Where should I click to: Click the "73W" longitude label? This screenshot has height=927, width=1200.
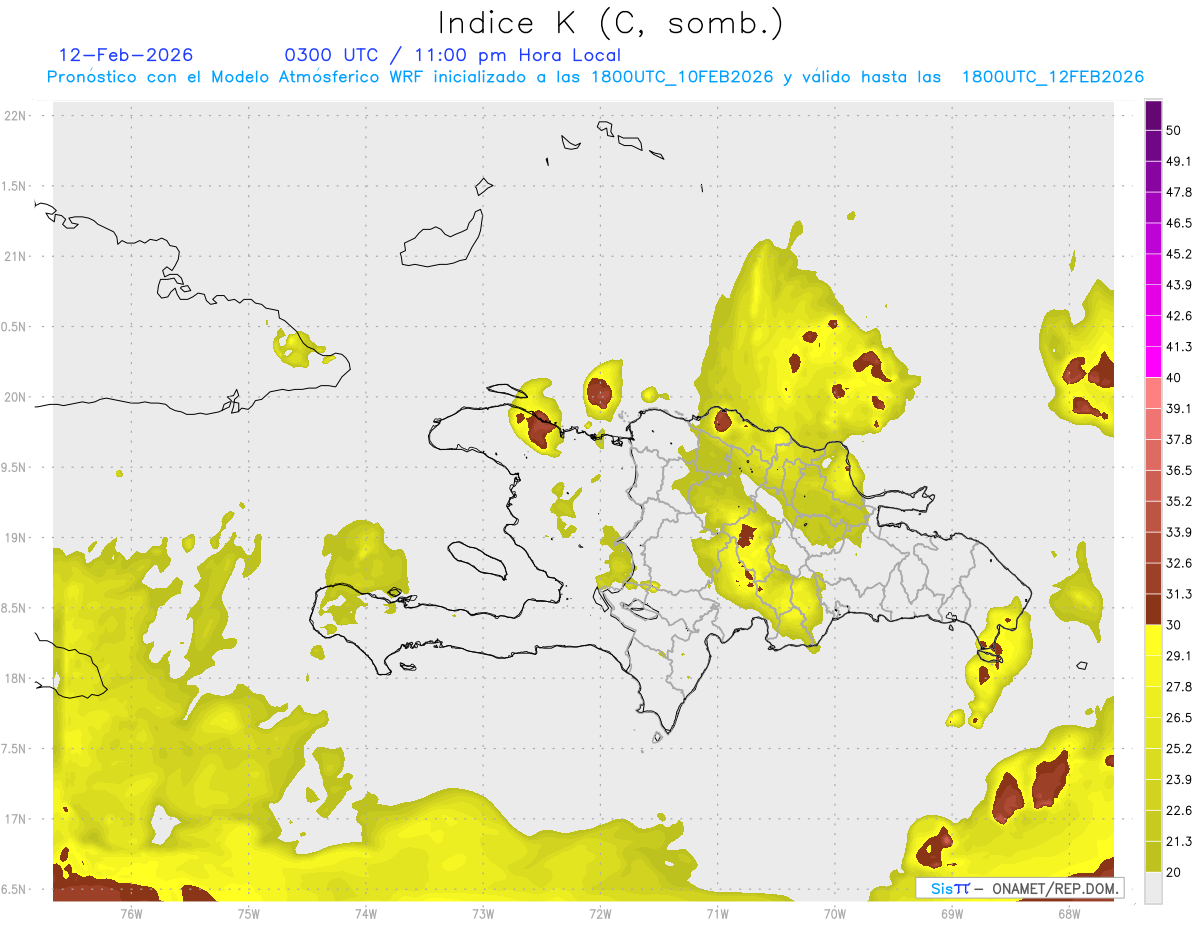483,913
